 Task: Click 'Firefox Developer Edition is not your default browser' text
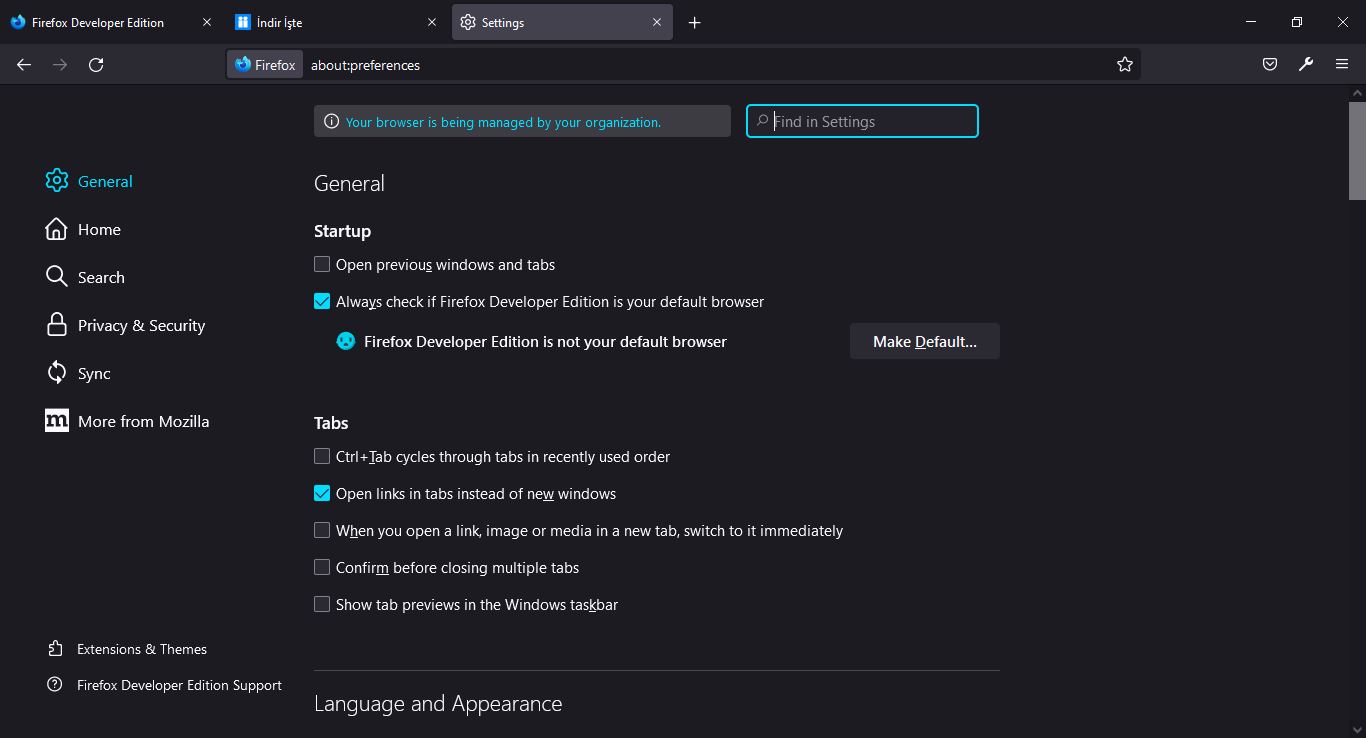(x=545, y=341)
